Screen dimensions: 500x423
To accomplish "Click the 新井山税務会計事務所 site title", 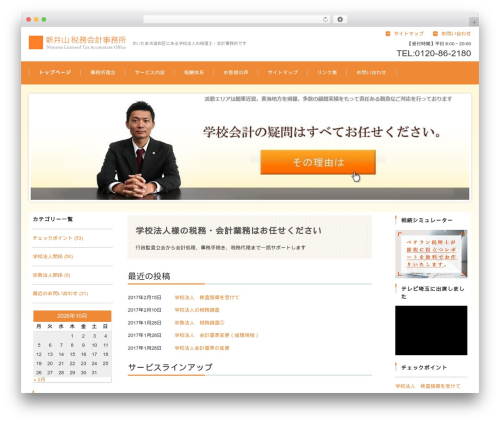I will (x=86, y=40).
